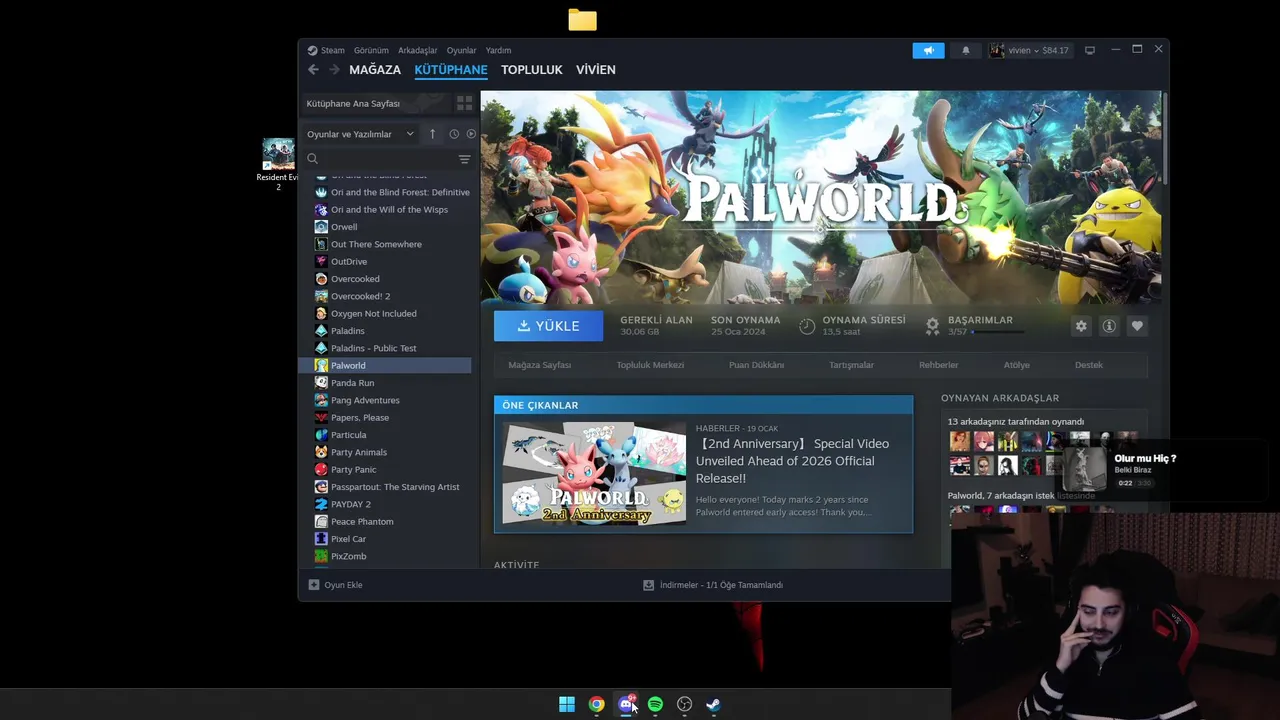The image size is (1280, 720).
Task: Click the library search input field
Action: (x=387, y=159)
